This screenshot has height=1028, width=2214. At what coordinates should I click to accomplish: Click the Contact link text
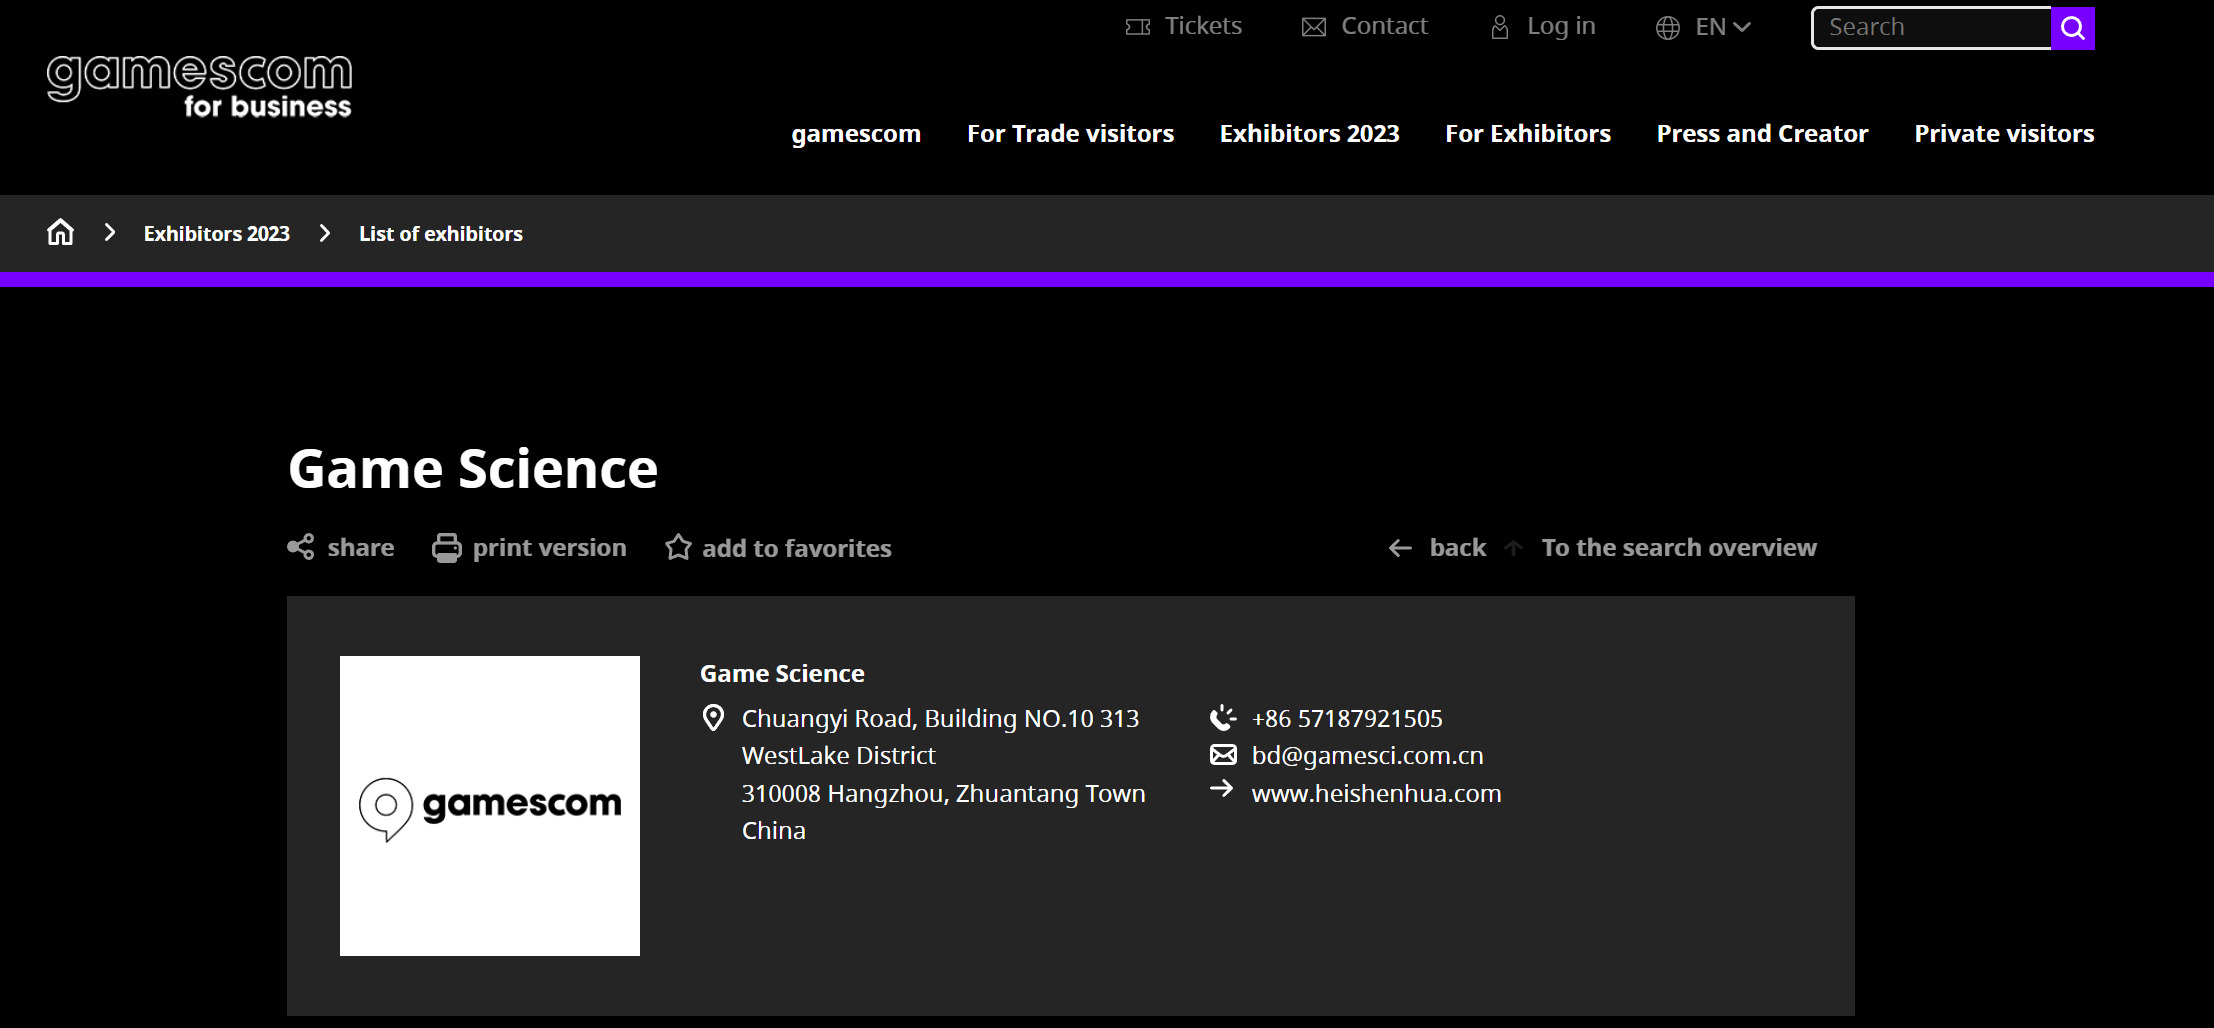(x=1384, y=26)
